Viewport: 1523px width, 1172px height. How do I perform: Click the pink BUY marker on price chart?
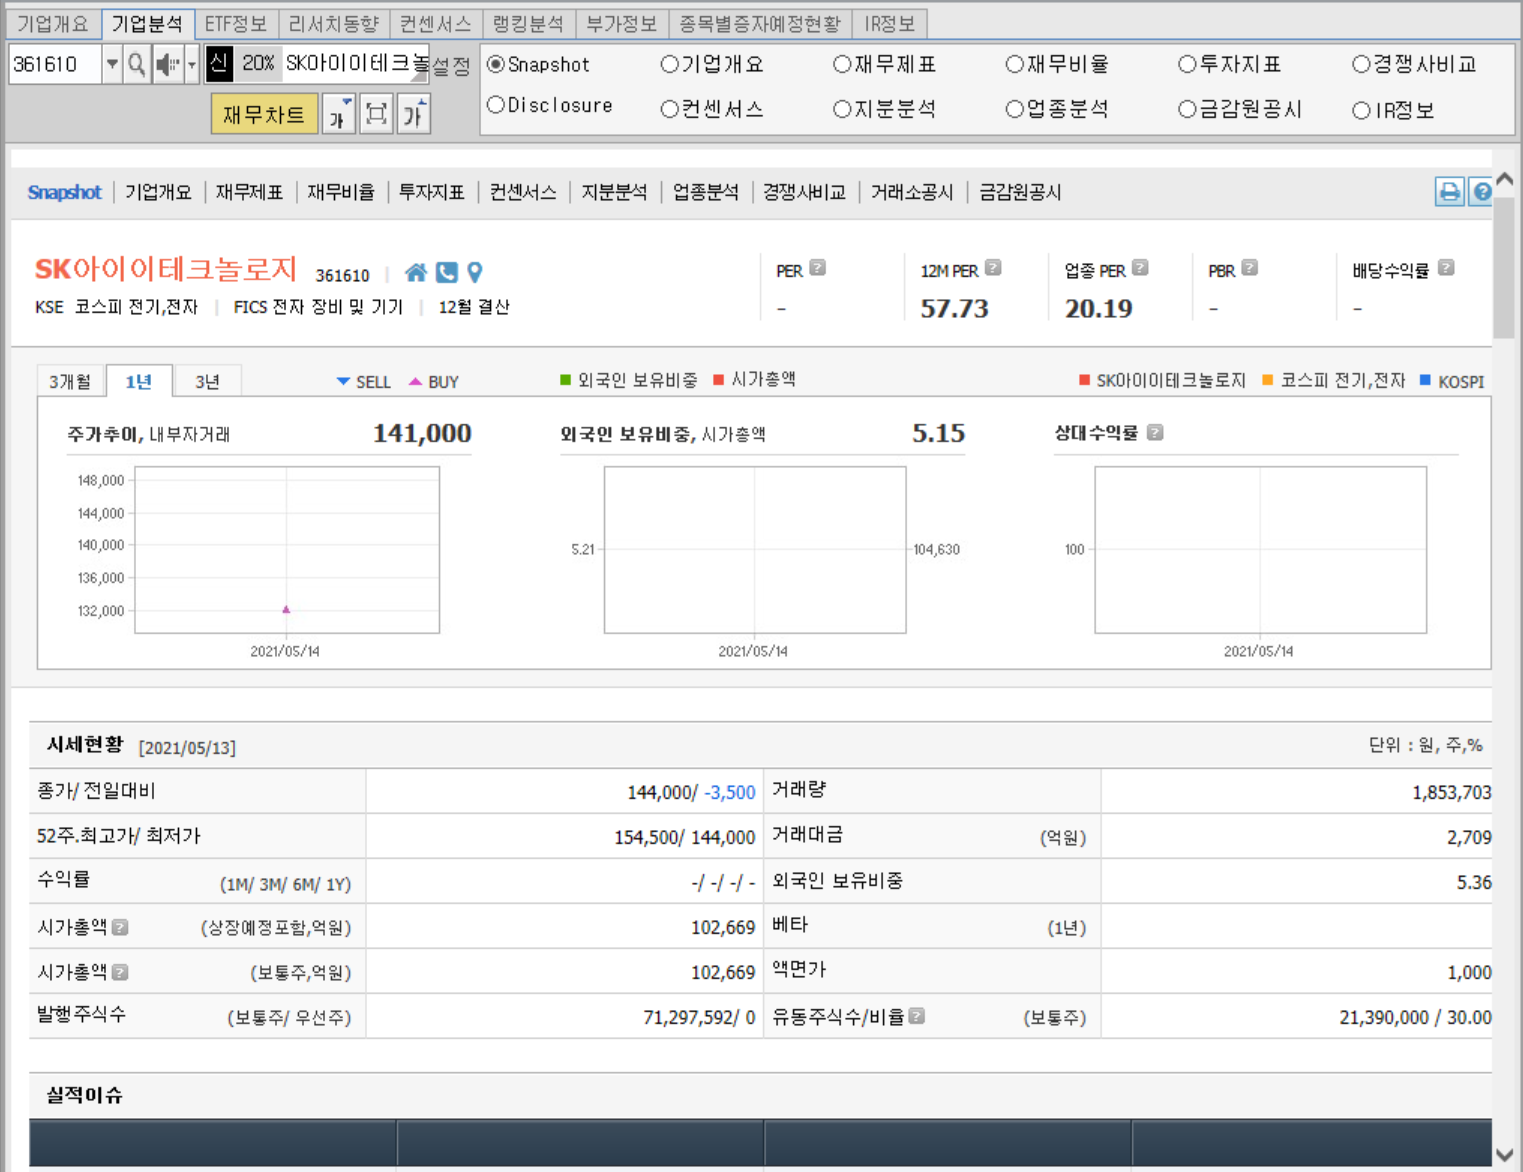click(286, 609)
